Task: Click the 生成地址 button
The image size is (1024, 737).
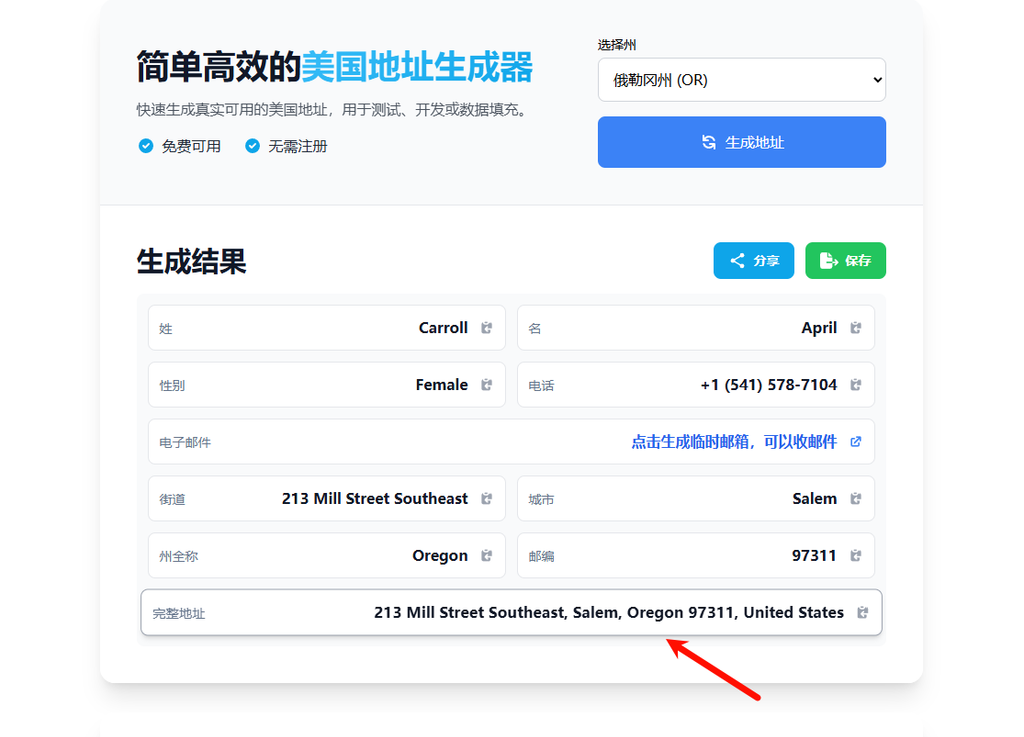Action: [742, 142]
